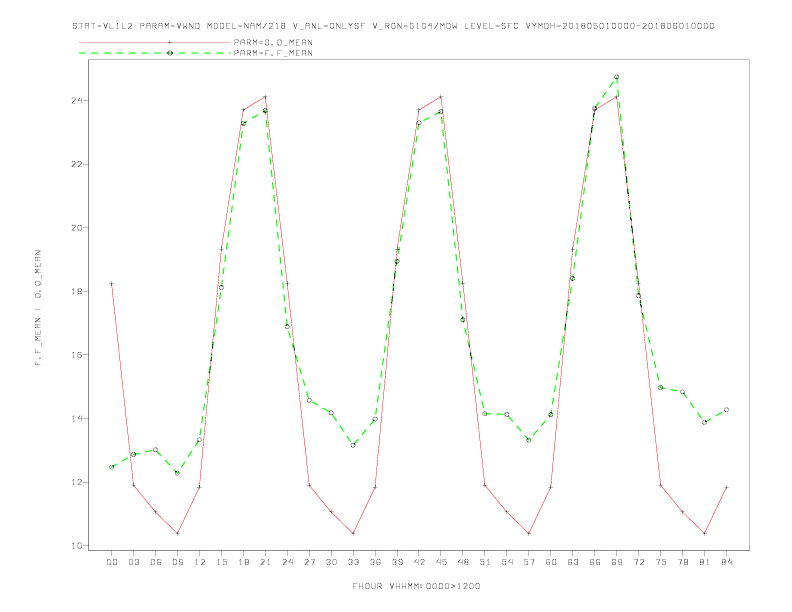The image size is (792, 612).
Task: Click the x-axis tick label 60
Action: 551,562
